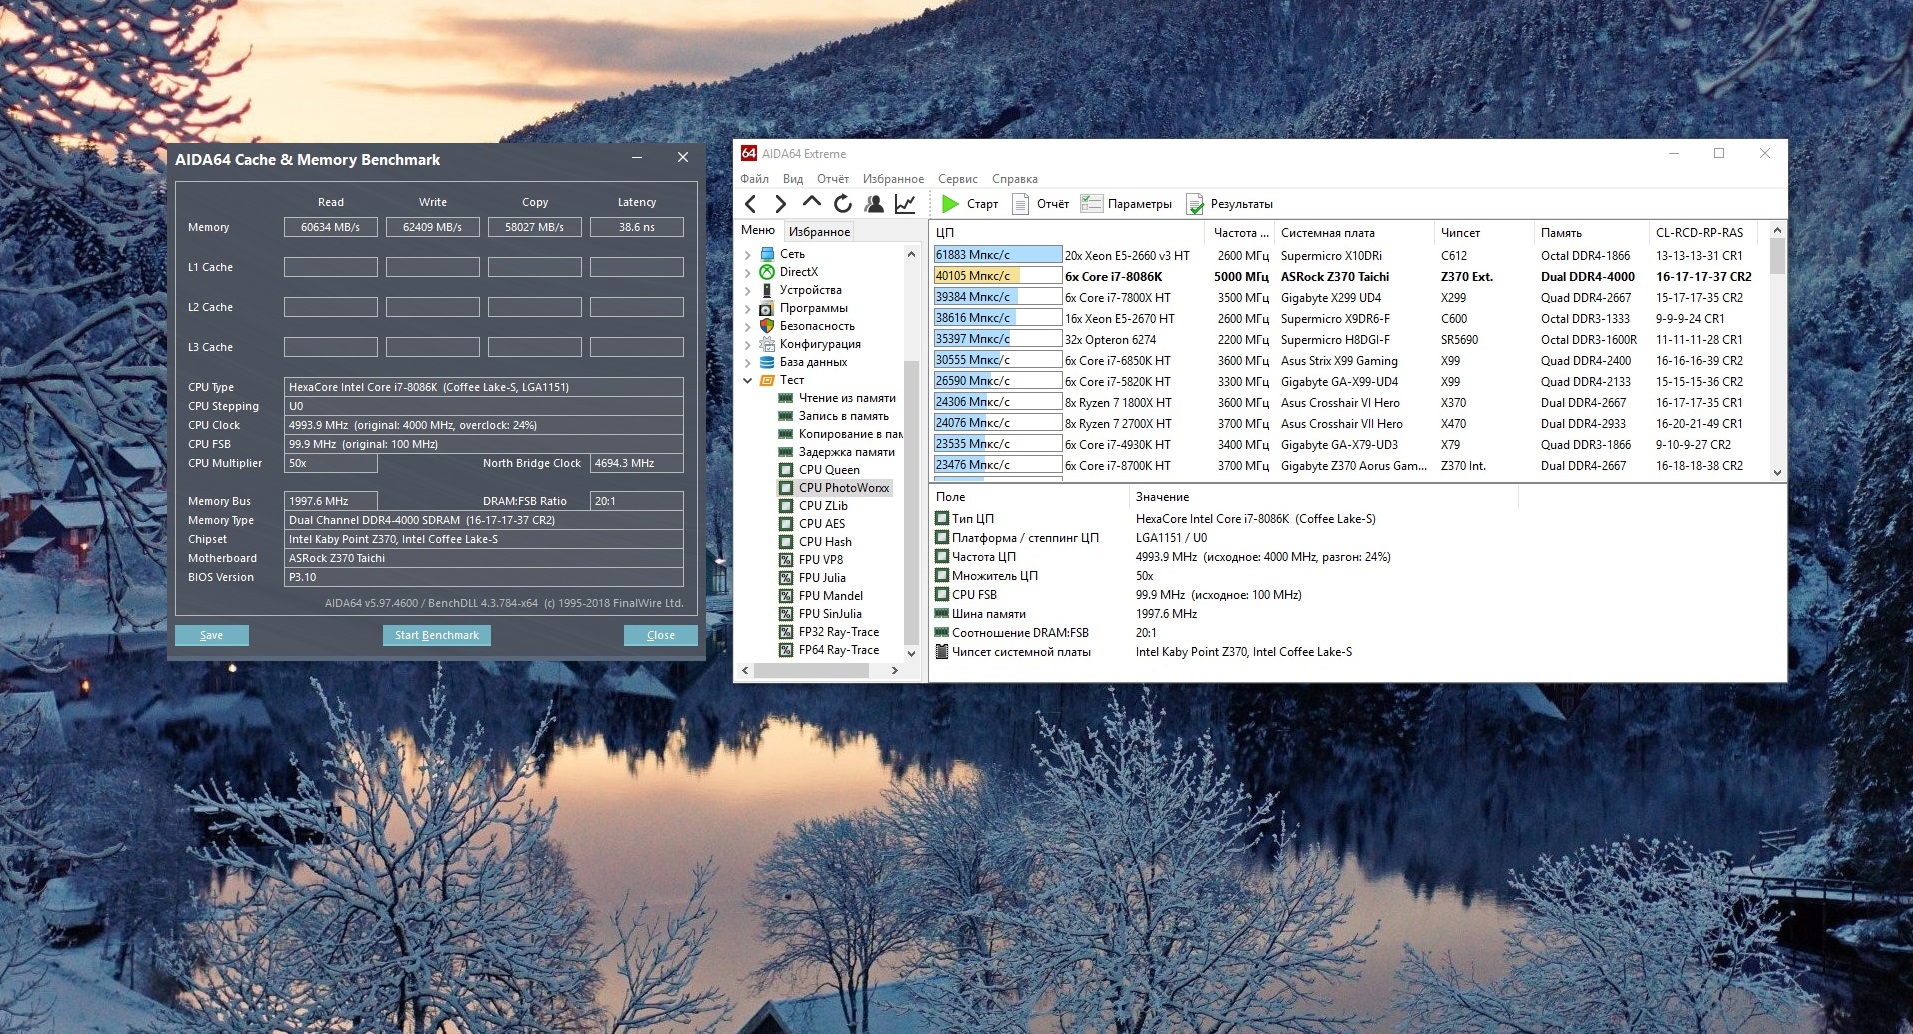
Task: Expand the Устройства tree node arrow
Action: [748, 290]
